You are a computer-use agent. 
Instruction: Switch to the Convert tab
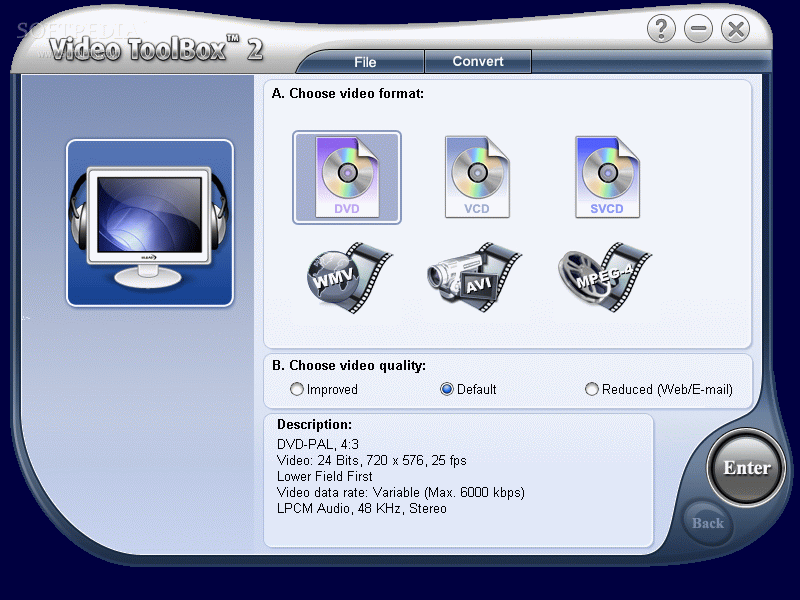tap(478, 62)
